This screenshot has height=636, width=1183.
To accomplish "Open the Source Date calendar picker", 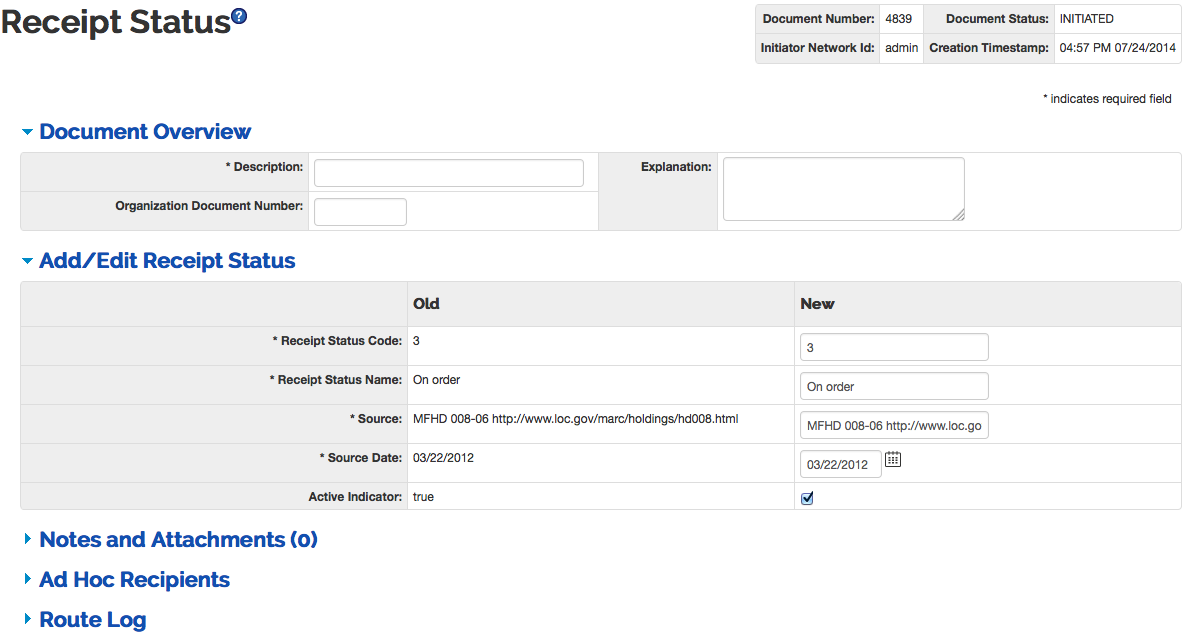I will tap(893, 460).
